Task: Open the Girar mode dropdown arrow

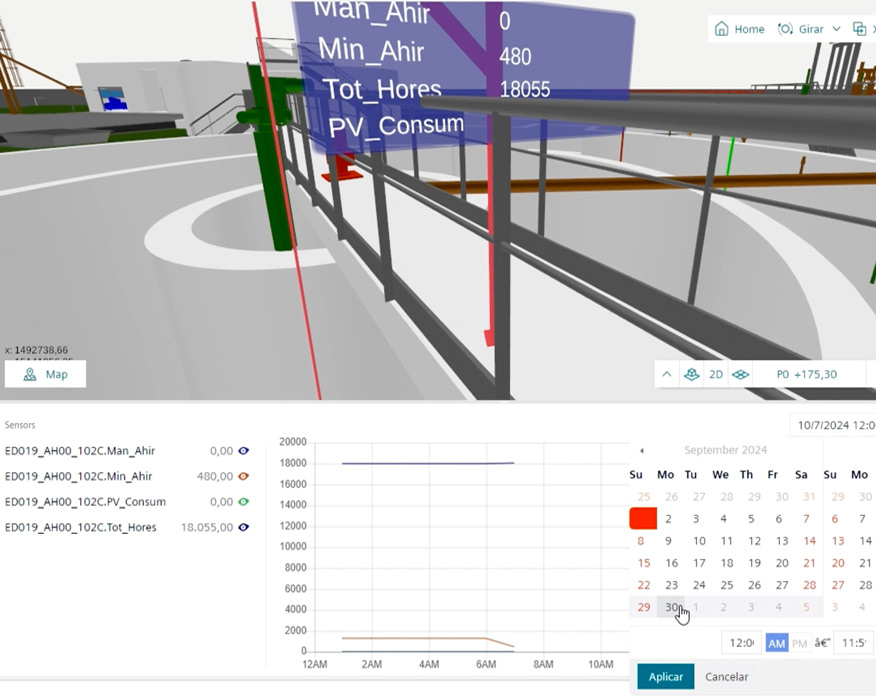Action: click(x=836, y=29)
